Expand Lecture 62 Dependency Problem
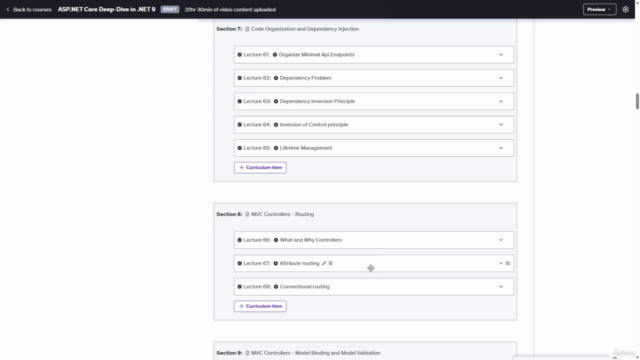This screenshot has height=360, width=640. pyautogui.click(x=501, y=78)
